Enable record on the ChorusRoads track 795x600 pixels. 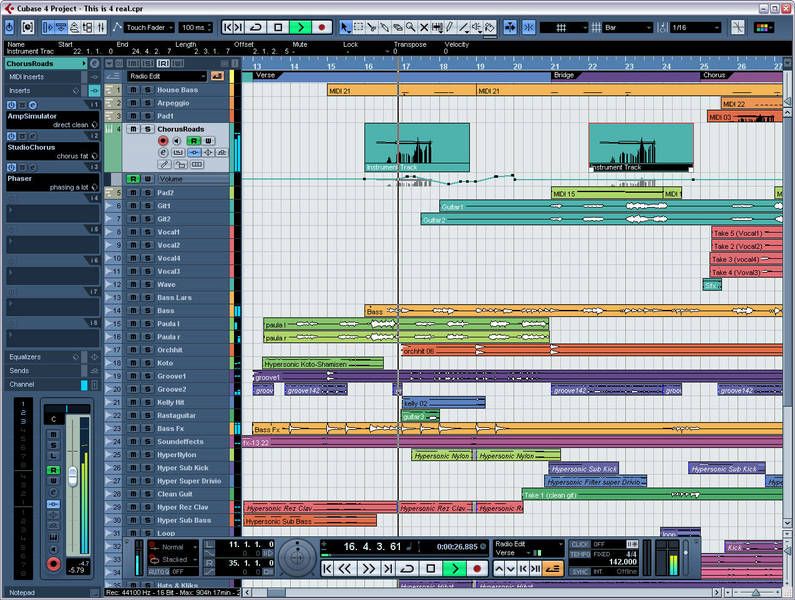163,142
